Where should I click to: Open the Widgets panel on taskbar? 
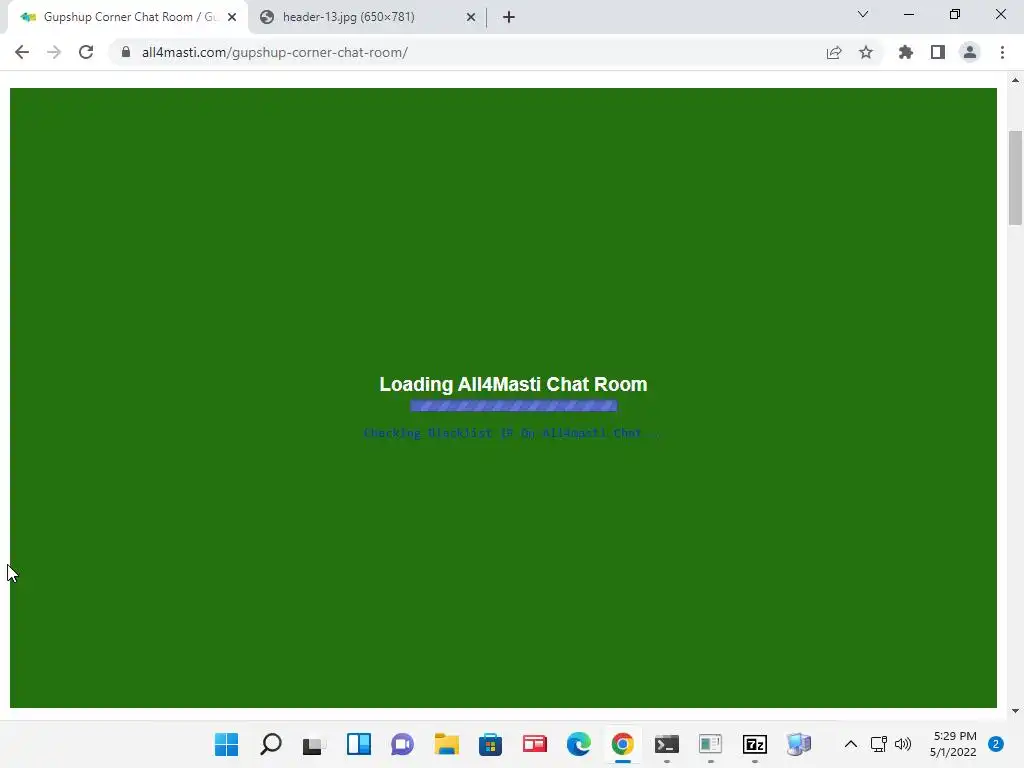359,744
